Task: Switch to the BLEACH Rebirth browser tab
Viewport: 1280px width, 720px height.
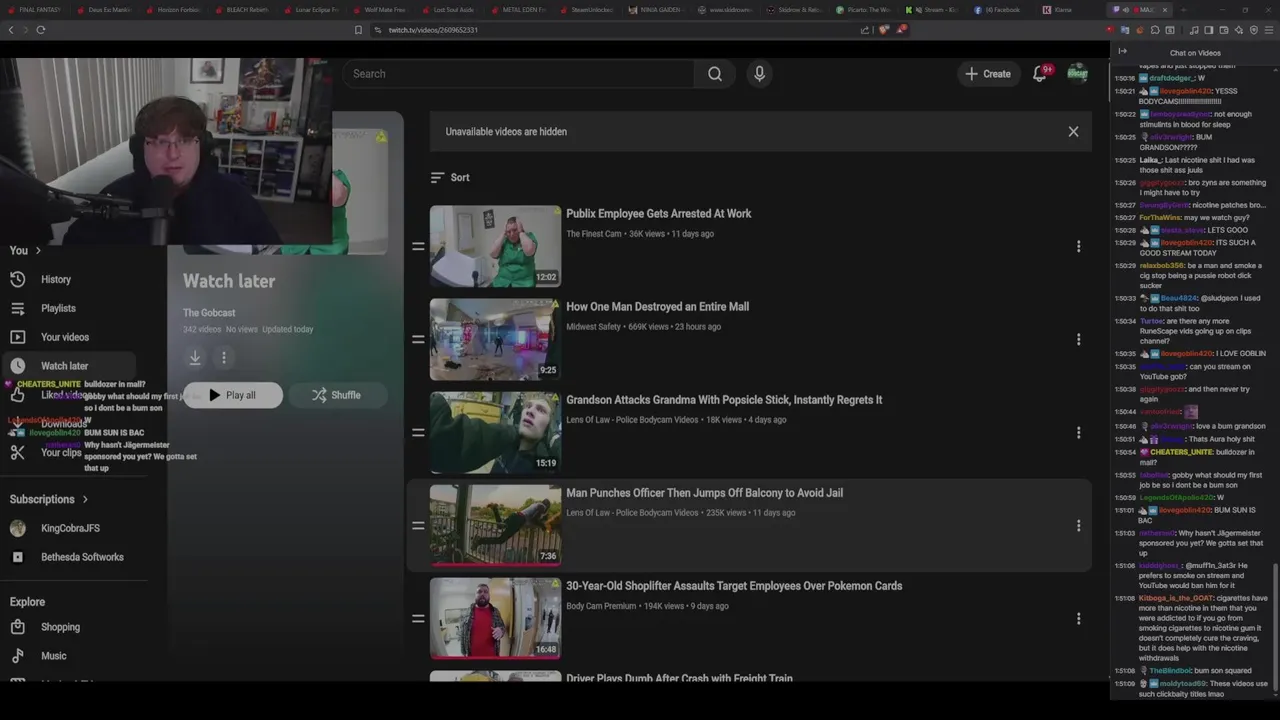Action: tap(243, 10)
